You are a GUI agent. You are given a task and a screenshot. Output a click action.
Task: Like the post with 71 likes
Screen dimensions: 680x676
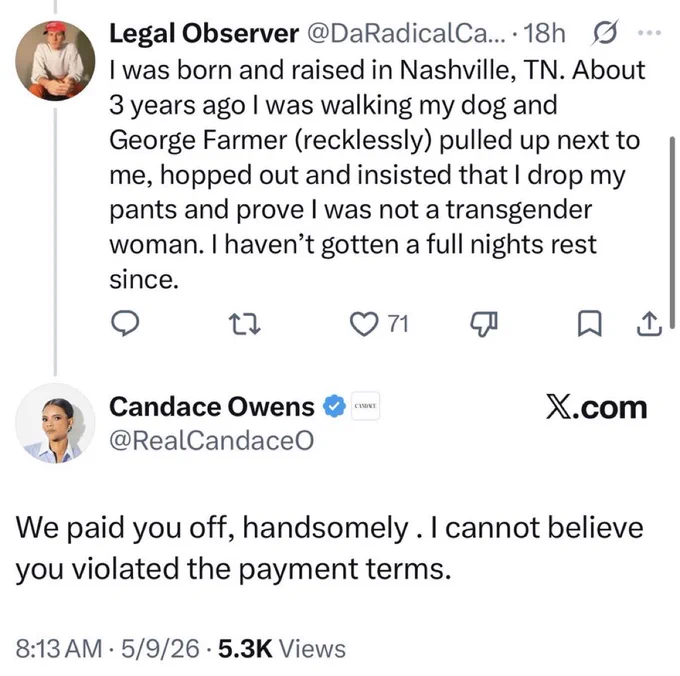[x=363, y=324]
